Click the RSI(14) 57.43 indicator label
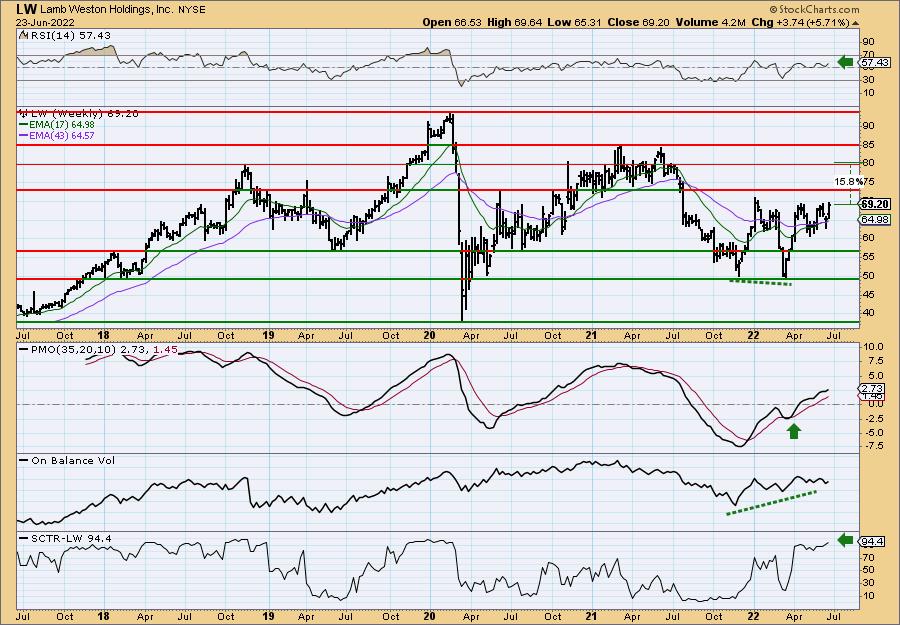This screenshot has height=625, width=900. point(69,36)
